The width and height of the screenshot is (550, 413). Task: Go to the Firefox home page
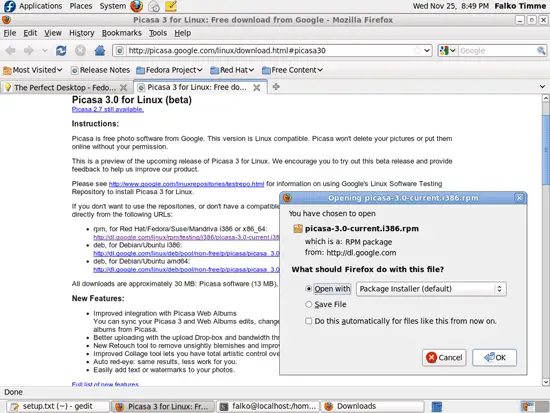[x=100, y=51]
